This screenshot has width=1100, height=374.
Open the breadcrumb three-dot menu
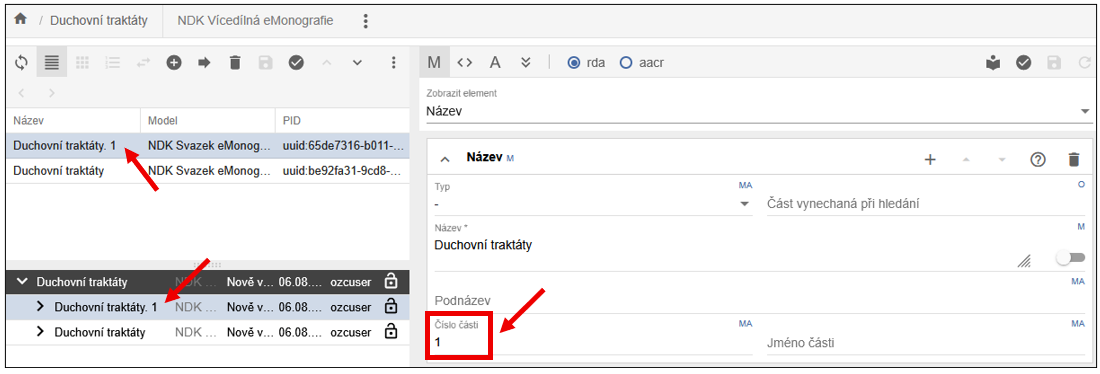365,21
